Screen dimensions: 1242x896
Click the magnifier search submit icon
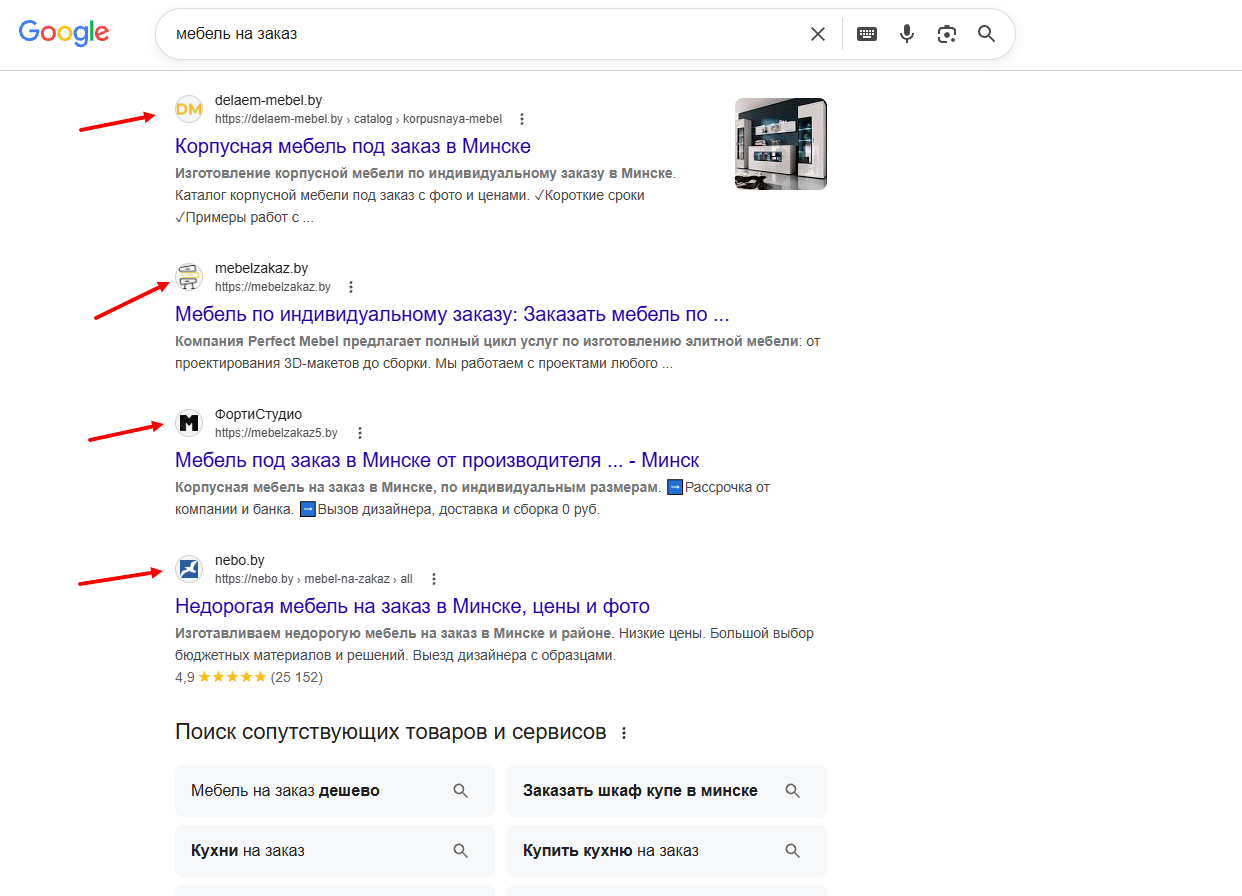pos(987,34)
